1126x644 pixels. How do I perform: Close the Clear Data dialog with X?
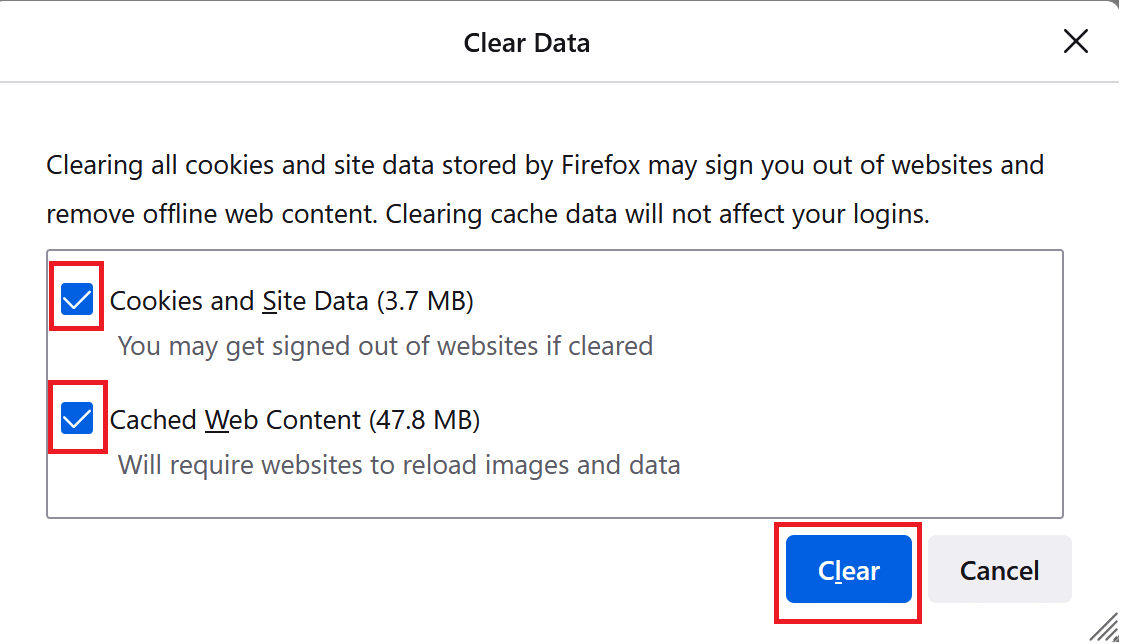point(1075,41)
